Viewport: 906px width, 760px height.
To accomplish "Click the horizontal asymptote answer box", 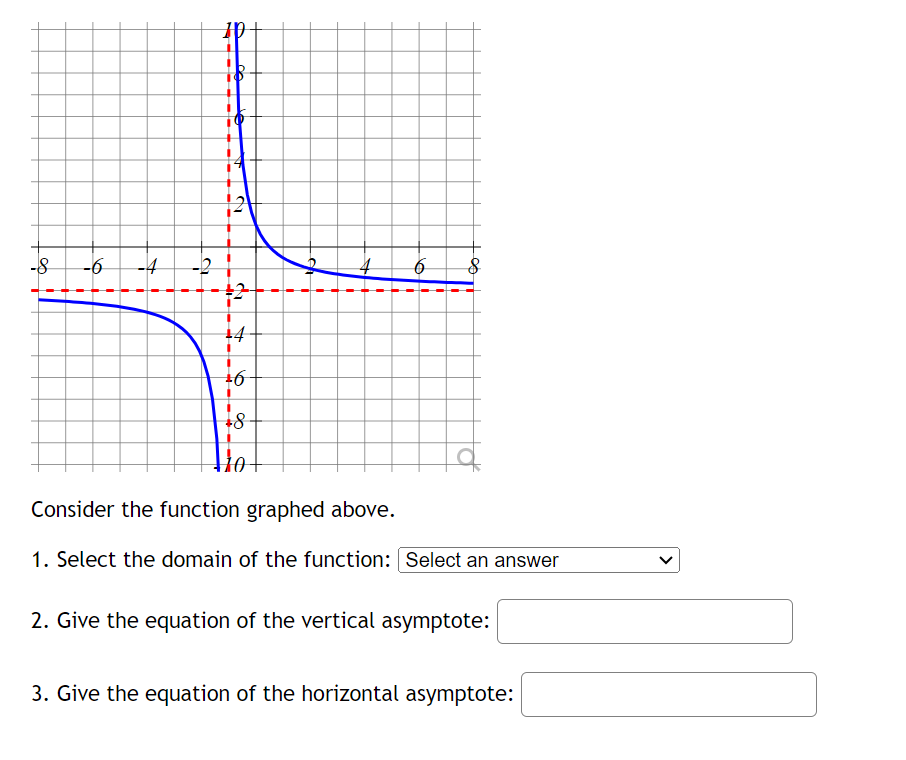I will pos(668,693).
